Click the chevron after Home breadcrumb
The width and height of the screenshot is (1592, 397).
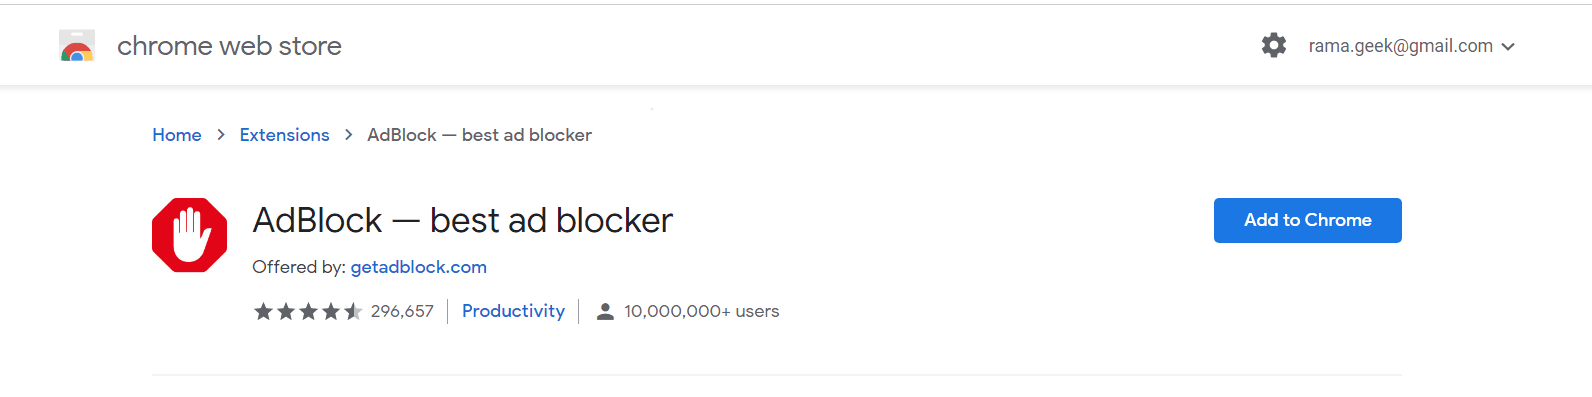tap(221, 135)
